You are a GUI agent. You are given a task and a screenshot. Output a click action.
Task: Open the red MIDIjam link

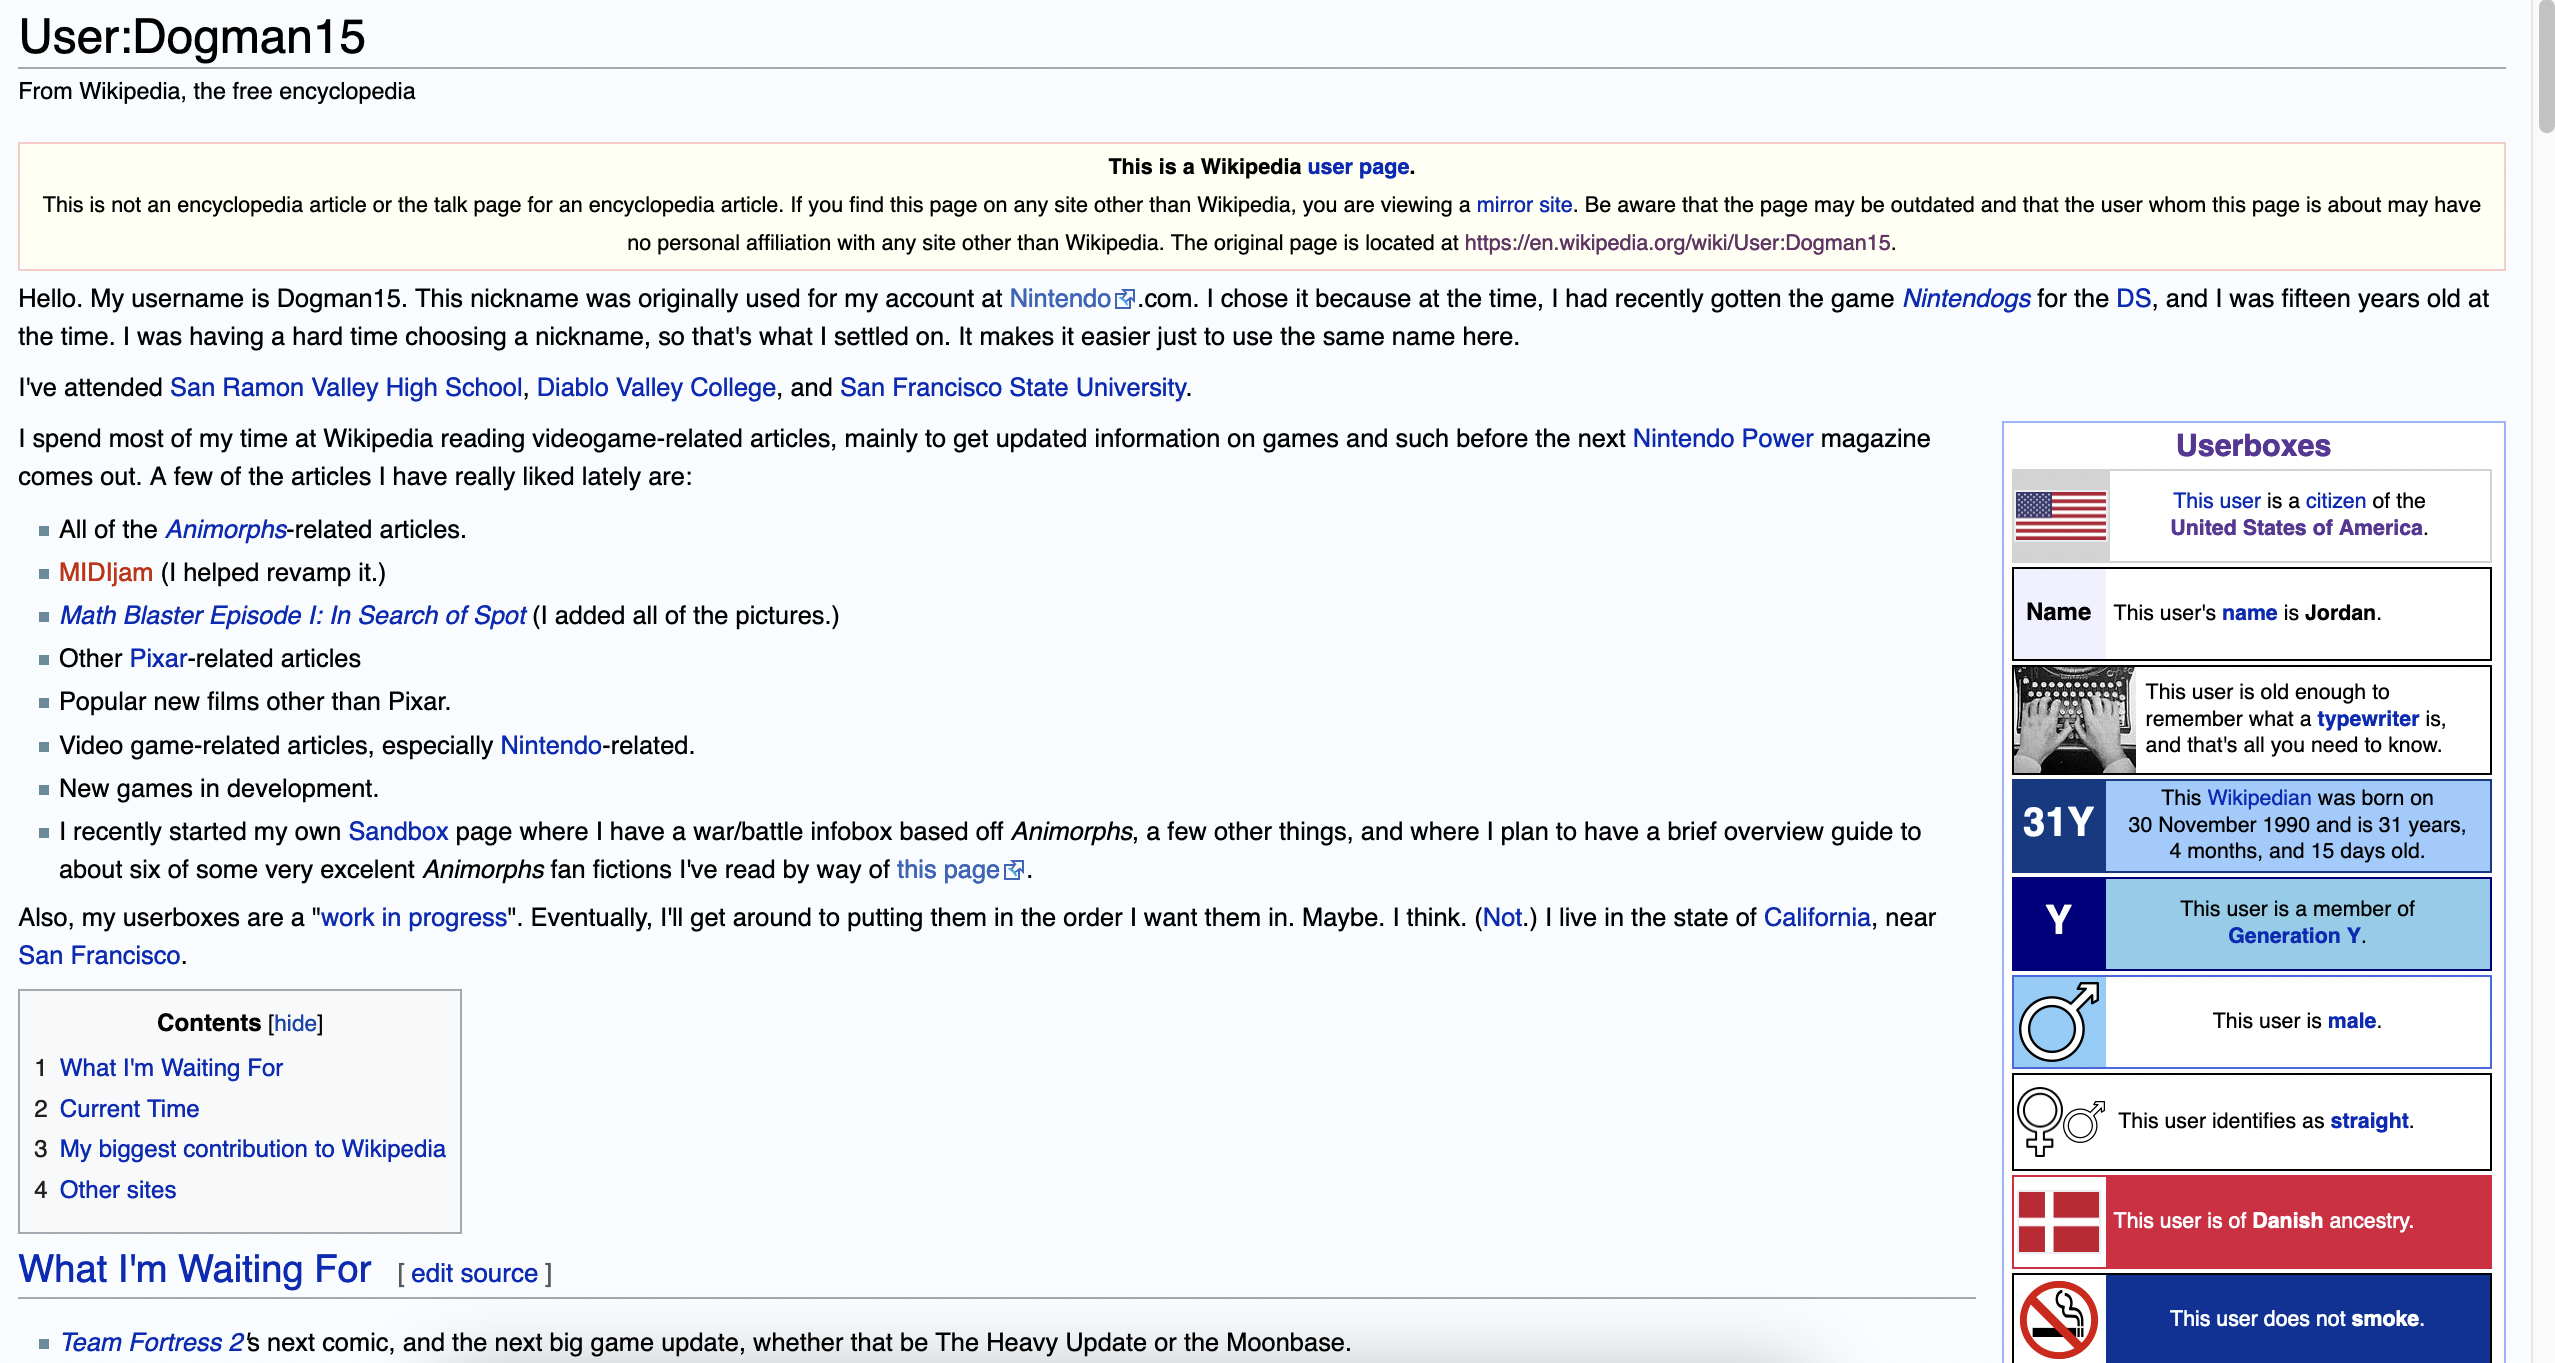click(106, 573)
